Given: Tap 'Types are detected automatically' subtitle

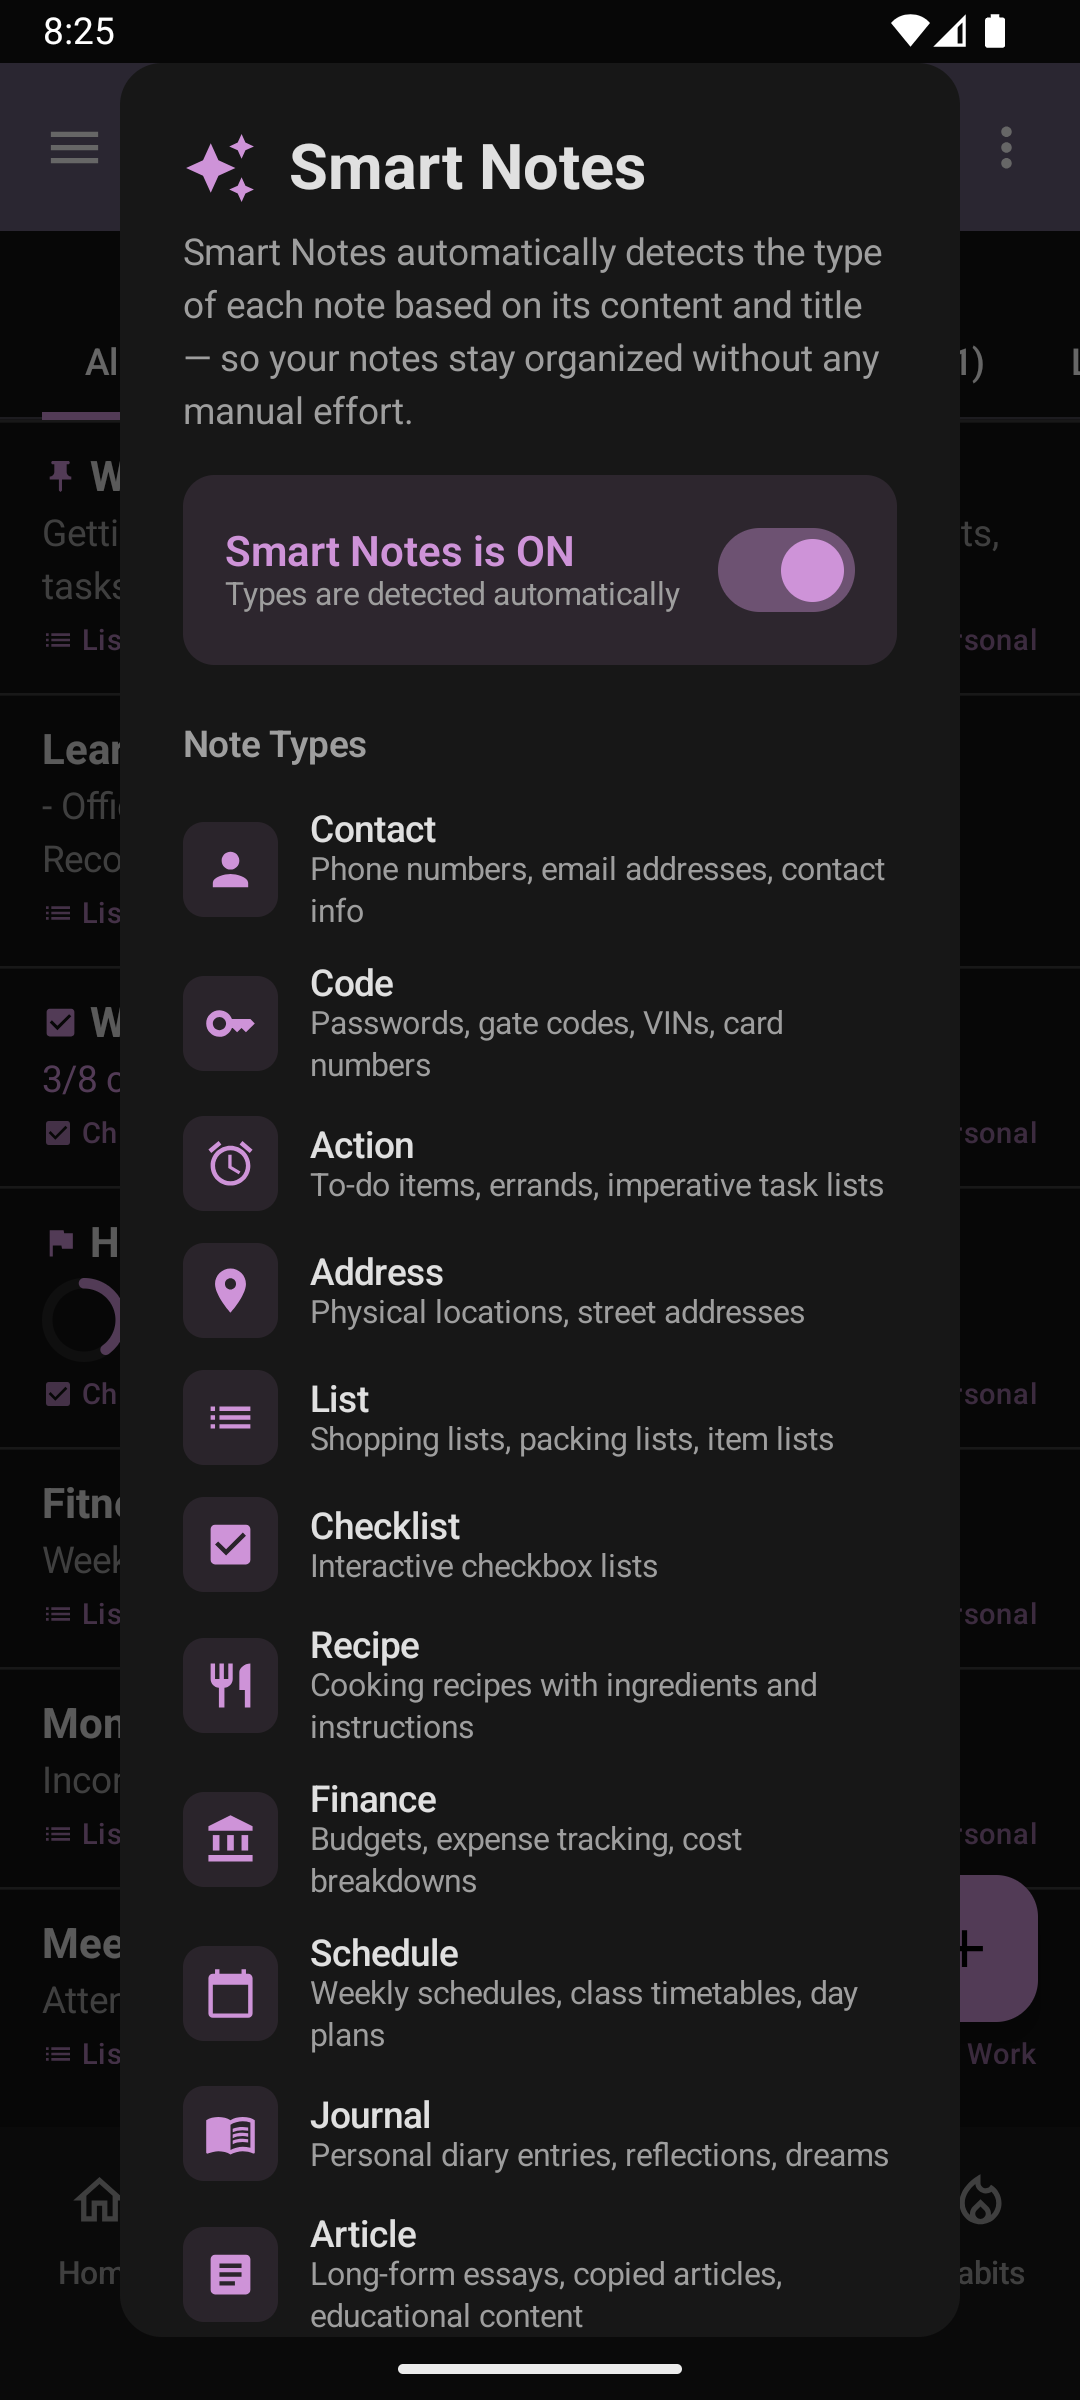Looking at the screenshot, I should point(452,594).
